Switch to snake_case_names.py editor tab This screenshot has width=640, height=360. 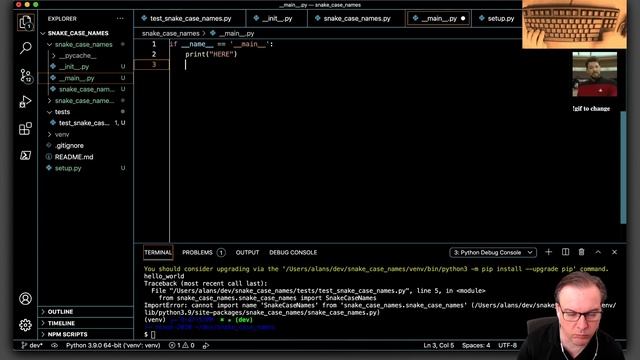(357, 18)
